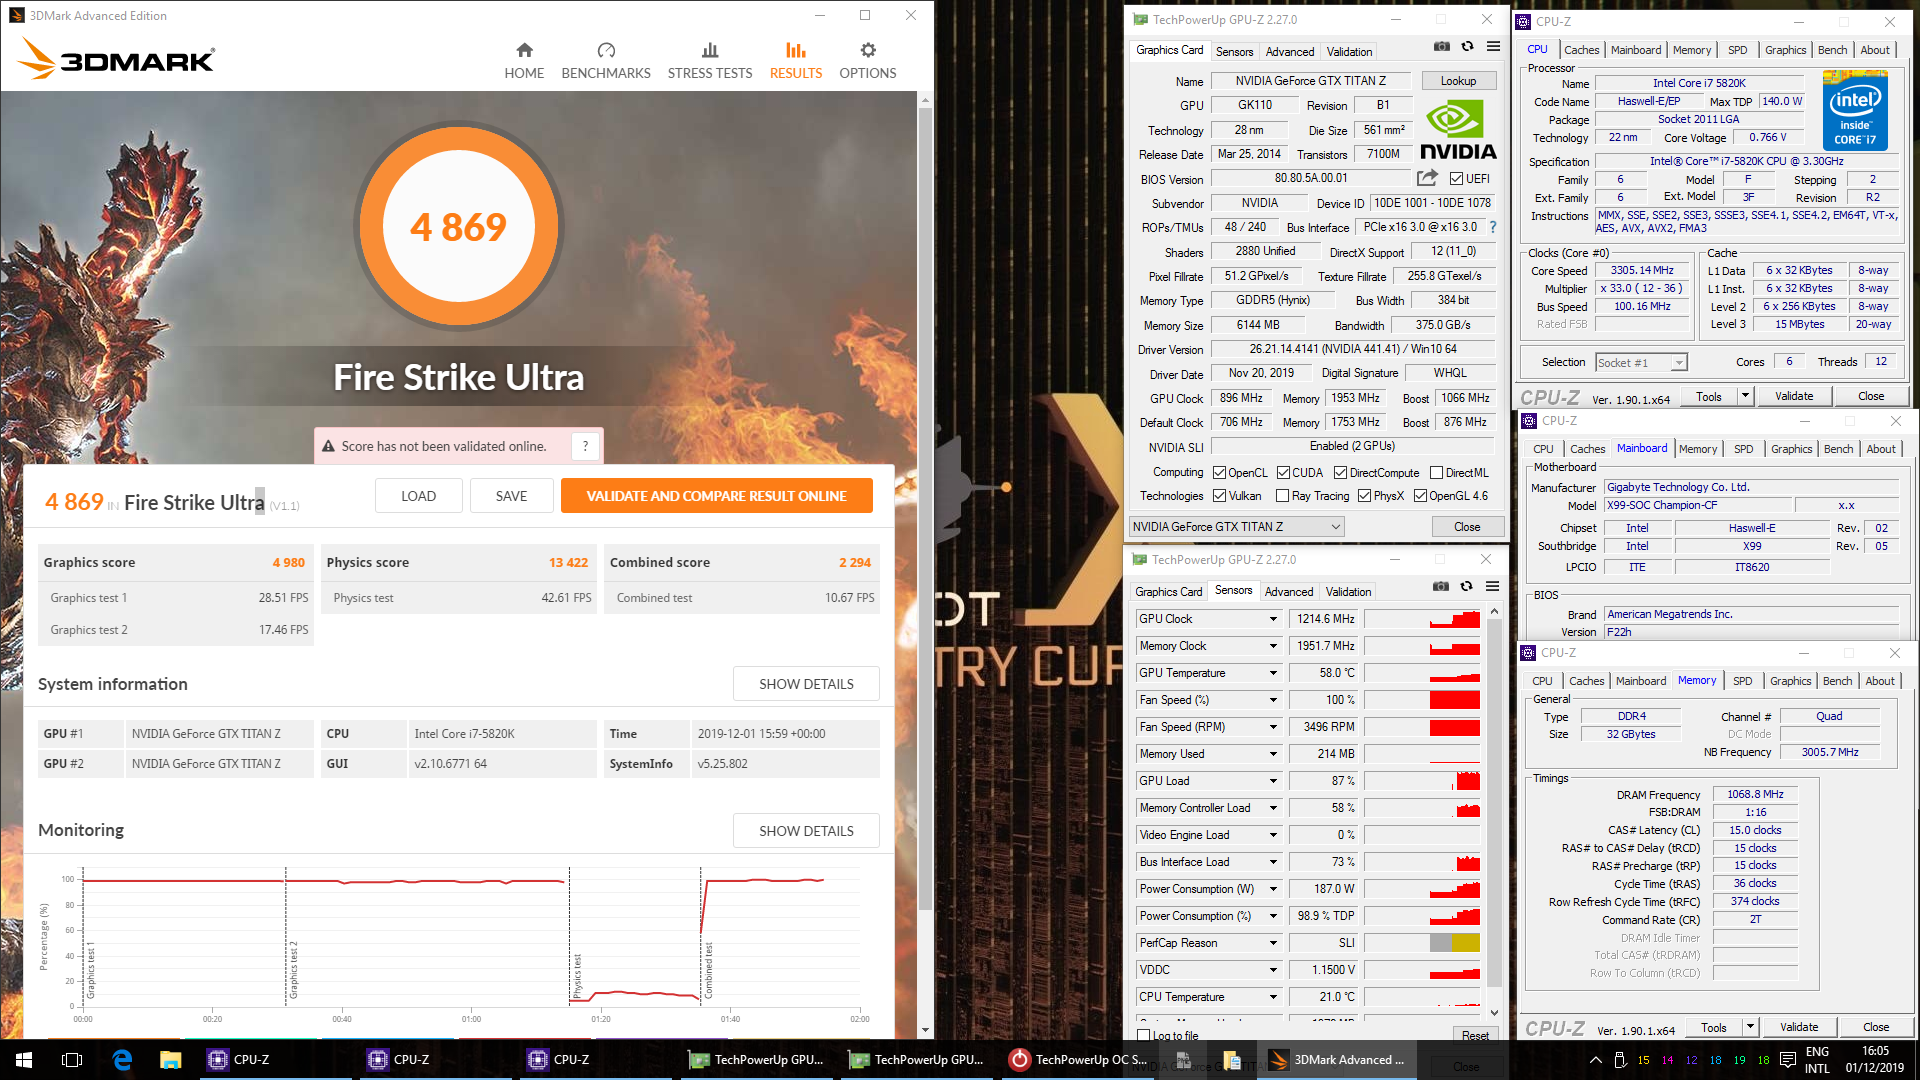Open the PerfCap Reason sensor dropdown
Image resolution: width=1920 pixels, height=1080 pixels.
point(1273,943)
